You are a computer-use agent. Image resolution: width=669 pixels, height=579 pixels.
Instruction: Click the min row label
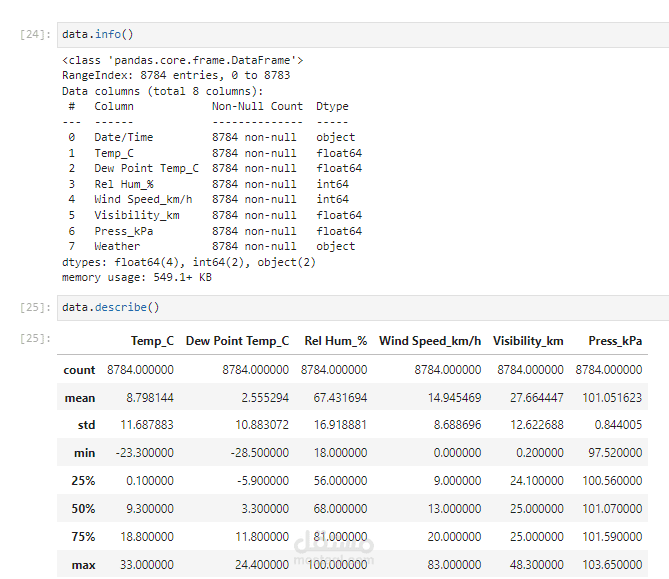click(84, 453)
